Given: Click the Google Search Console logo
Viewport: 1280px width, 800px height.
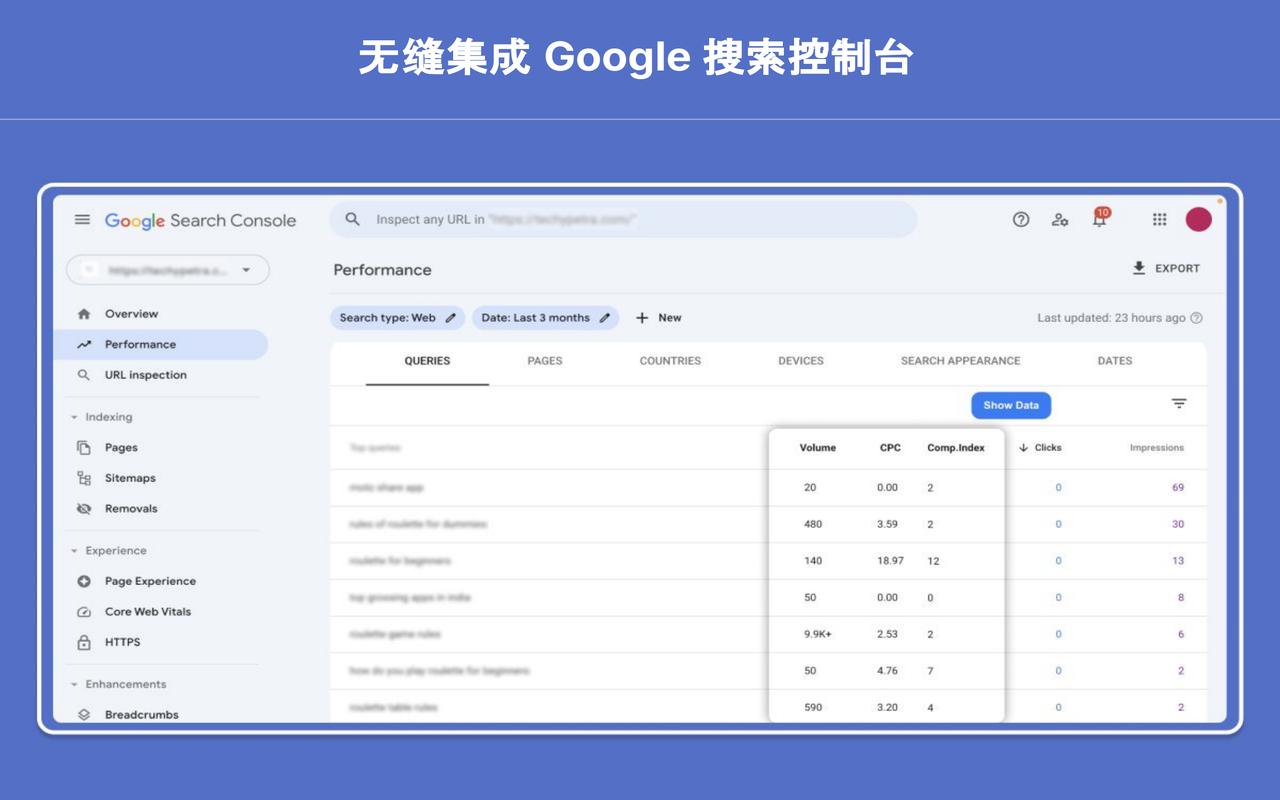Looking at the screenshot, I should 201,221.
